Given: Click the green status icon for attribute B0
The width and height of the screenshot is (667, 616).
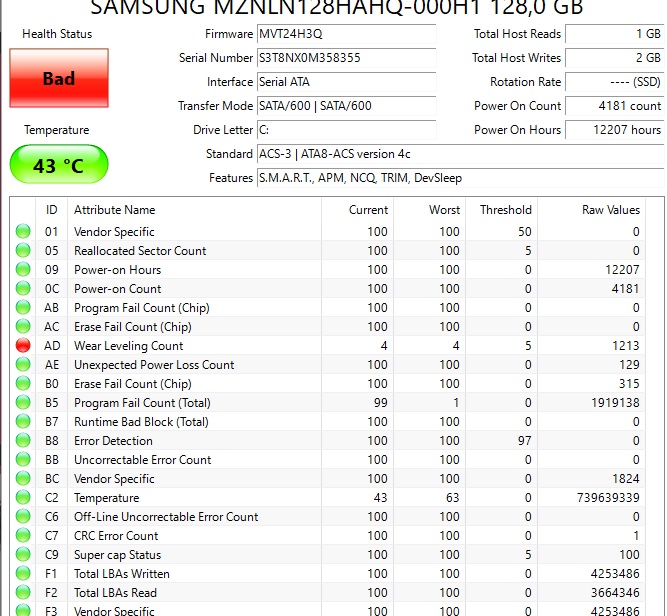Looking at the screenshot, I should pos(23,383).
